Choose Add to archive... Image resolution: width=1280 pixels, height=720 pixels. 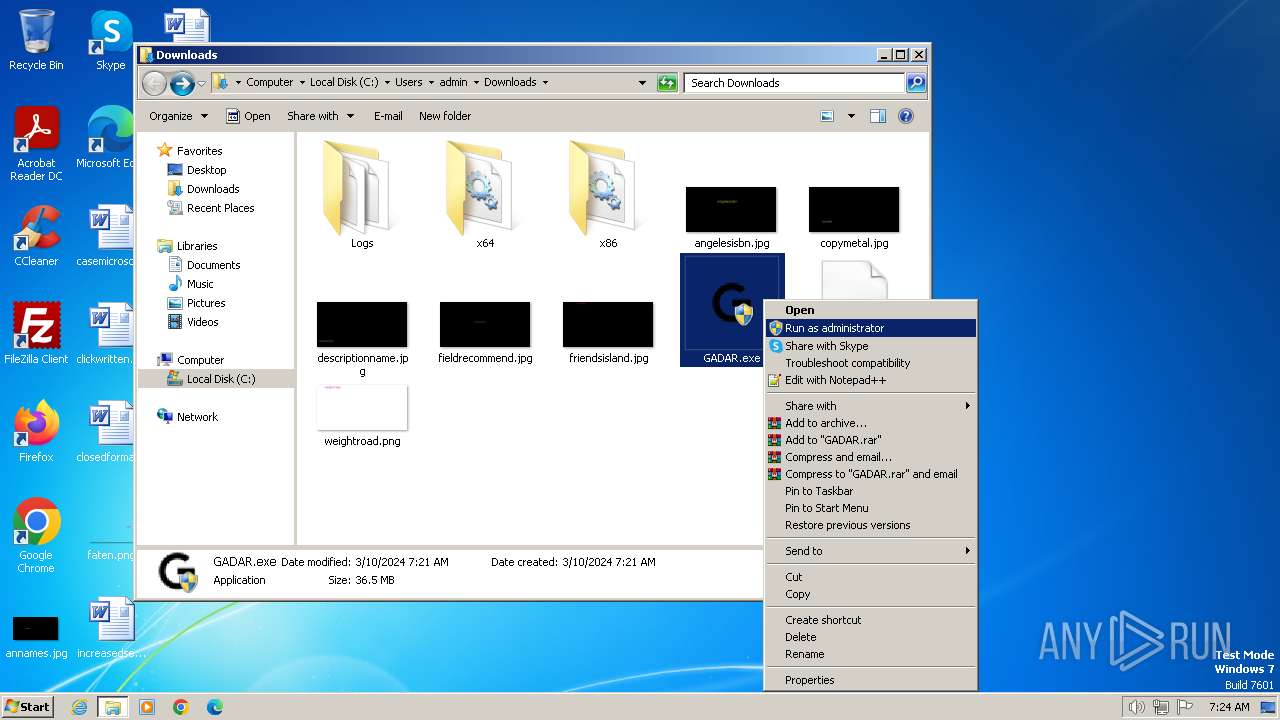871,423
